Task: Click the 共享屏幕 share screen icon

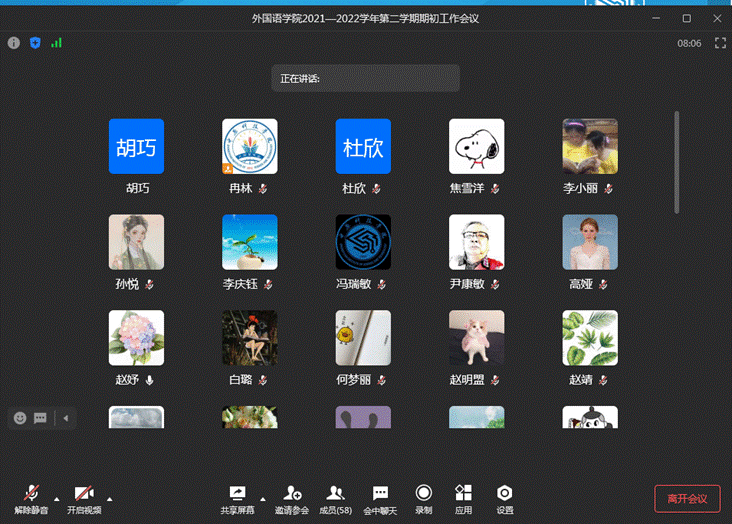Action: [x=237, y=493]
